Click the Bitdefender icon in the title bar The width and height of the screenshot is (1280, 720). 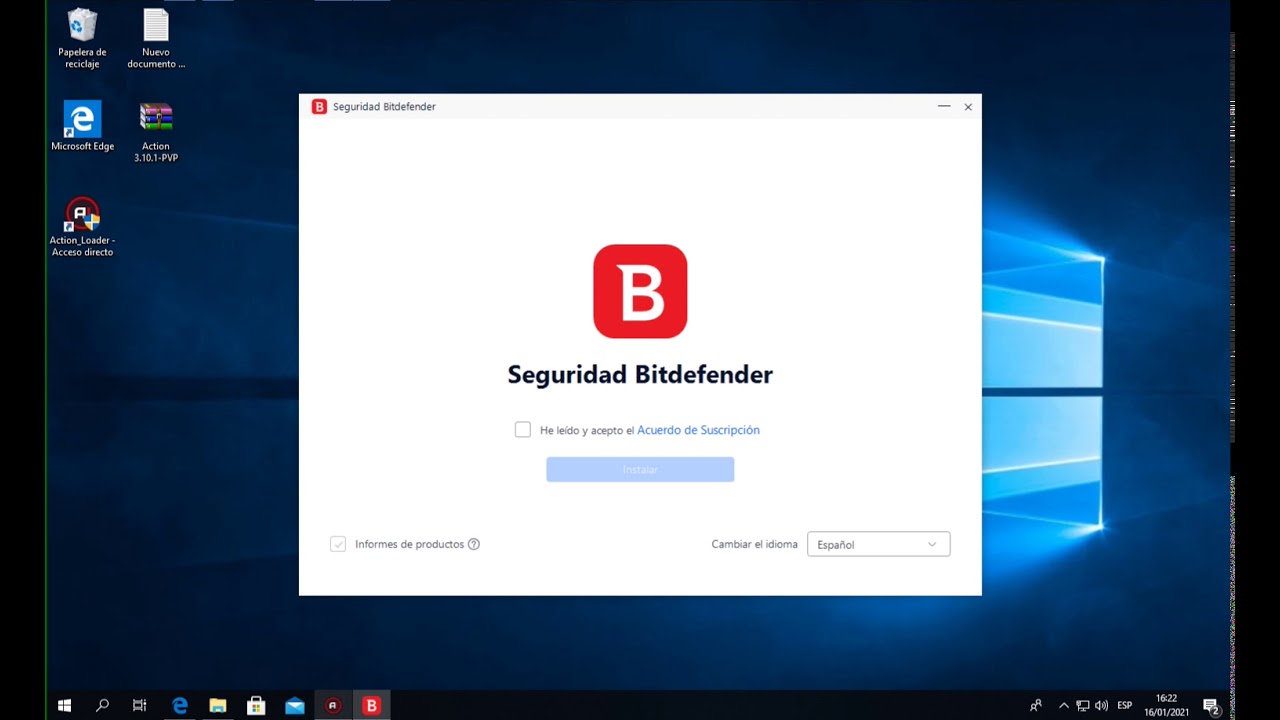(x=319, y=106)
